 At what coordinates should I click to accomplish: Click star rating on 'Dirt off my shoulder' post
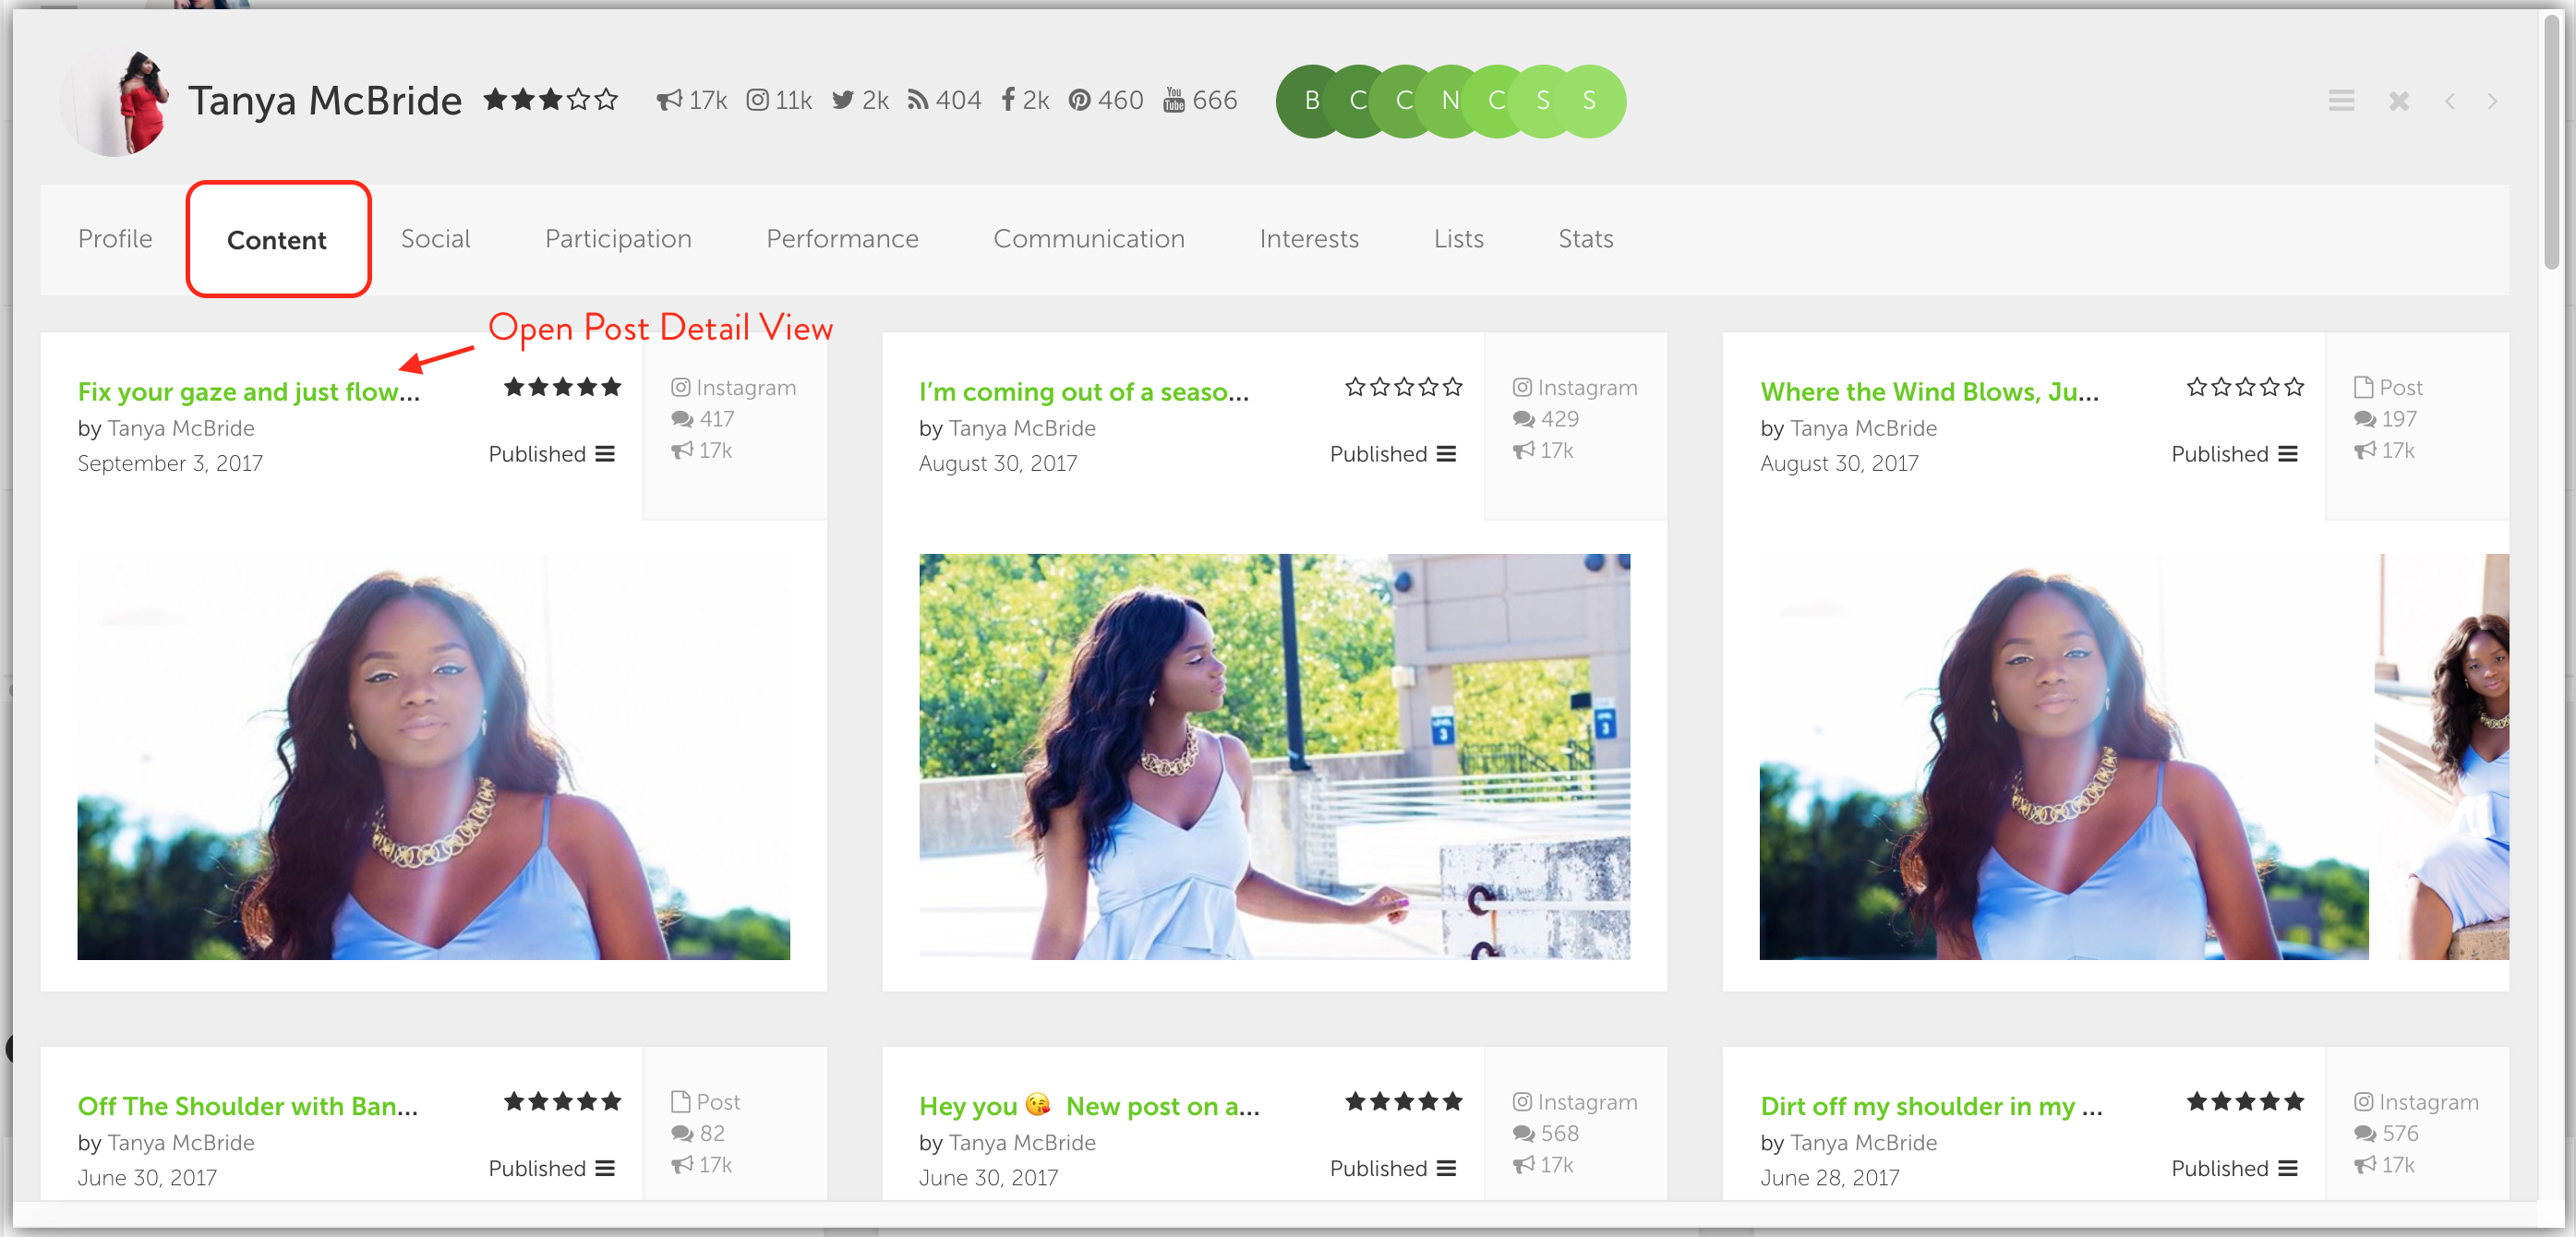point(2245,1101)
